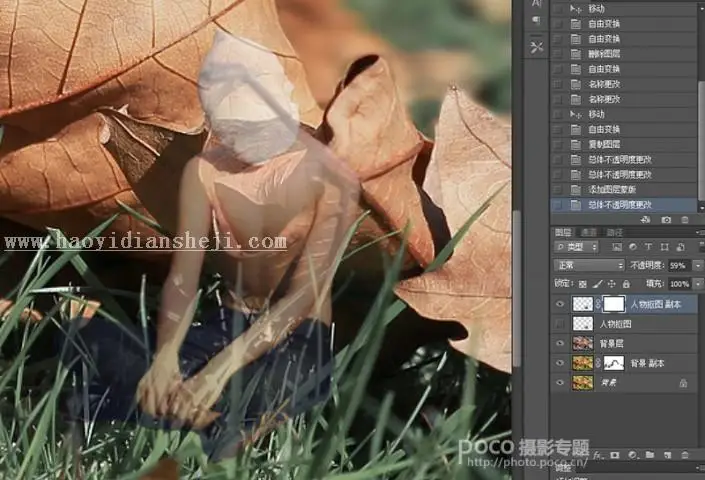Filter layers by type layers (T) icon
The width and height of the screenshot is (705, 480).
[x=648, y=247]
